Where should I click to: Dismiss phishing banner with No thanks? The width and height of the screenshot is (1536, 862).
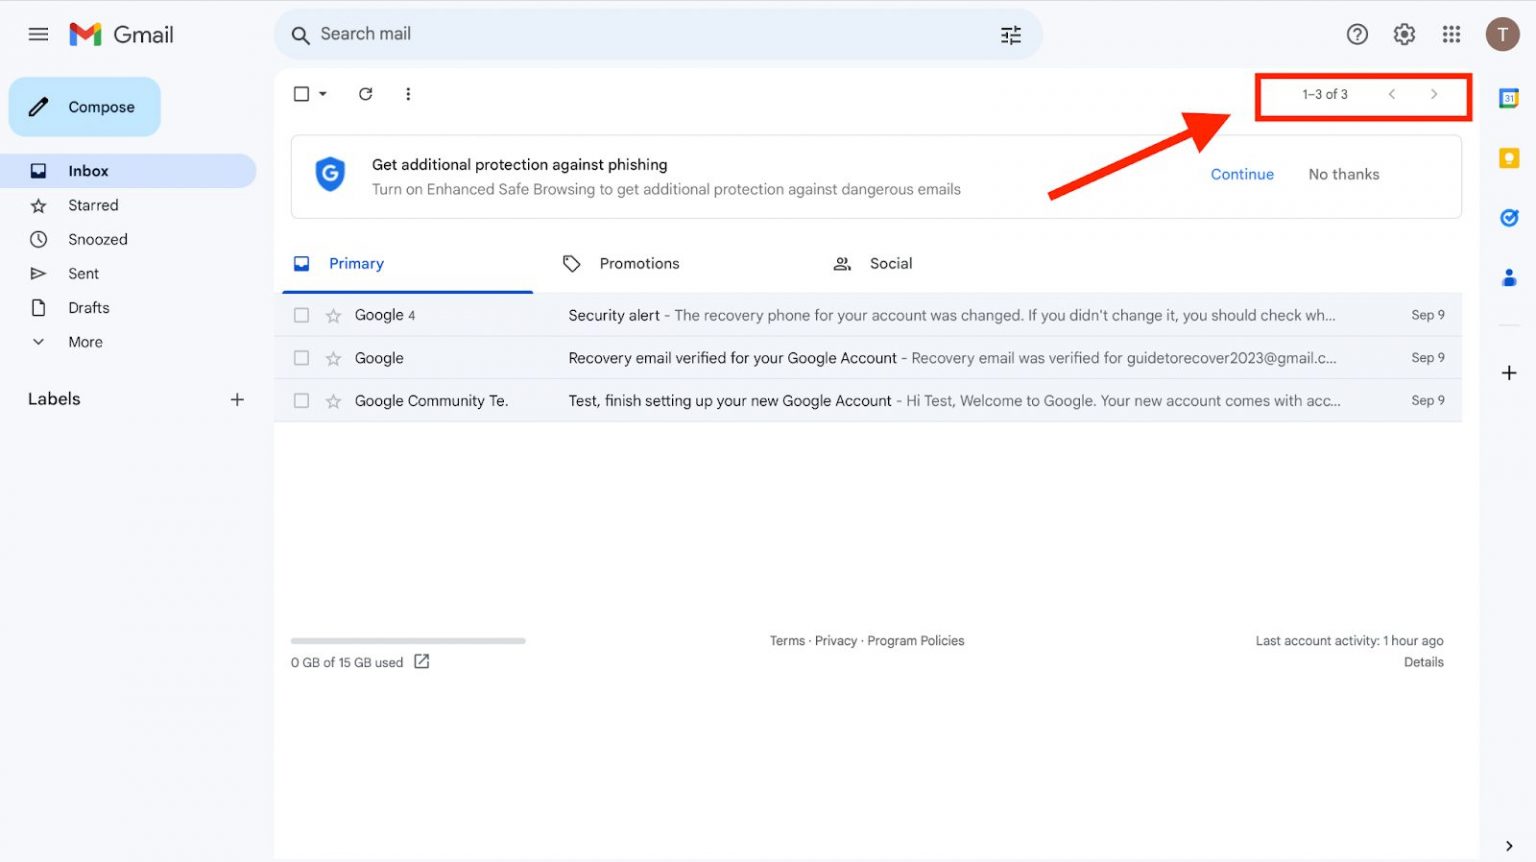[1343, 174]
